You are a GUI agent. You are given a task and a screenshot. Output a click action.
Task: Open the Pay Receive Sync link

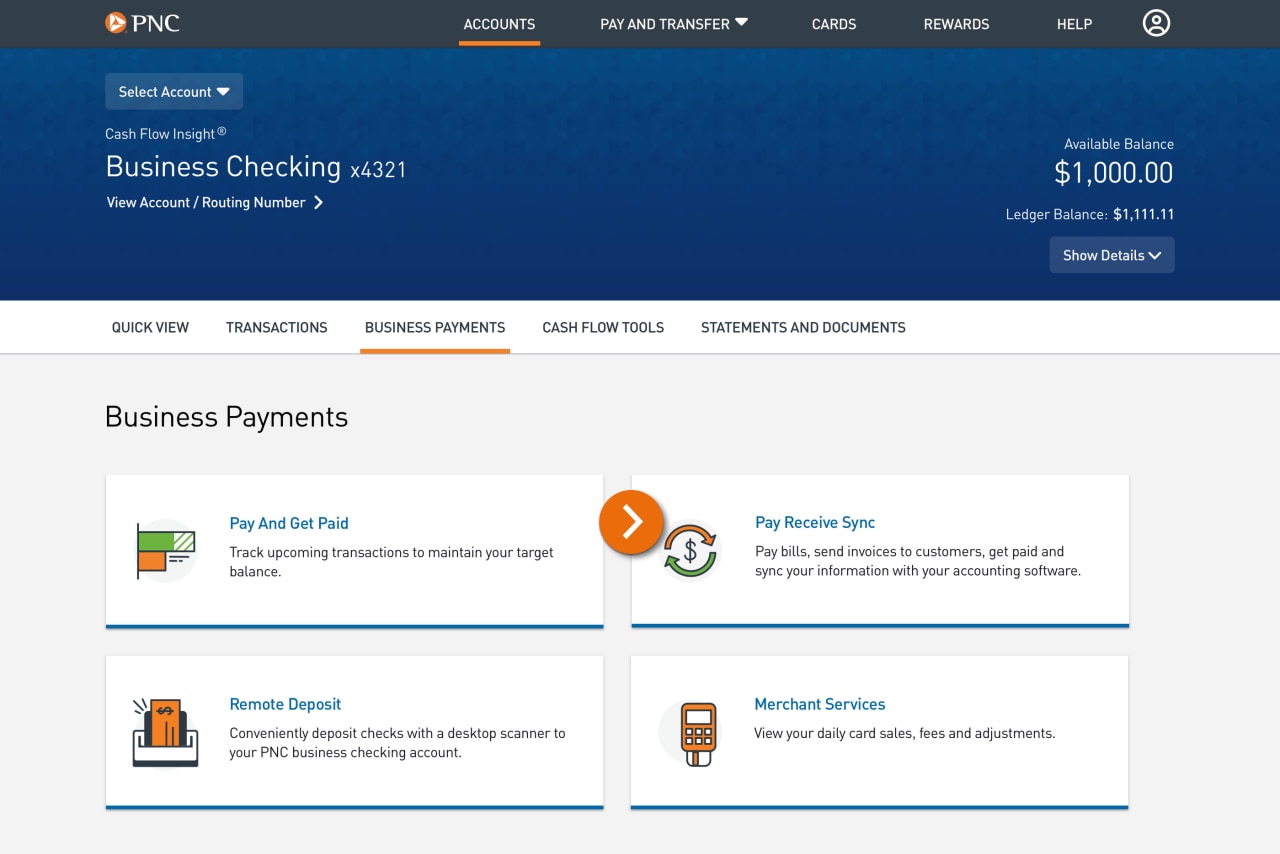point(815,521)
